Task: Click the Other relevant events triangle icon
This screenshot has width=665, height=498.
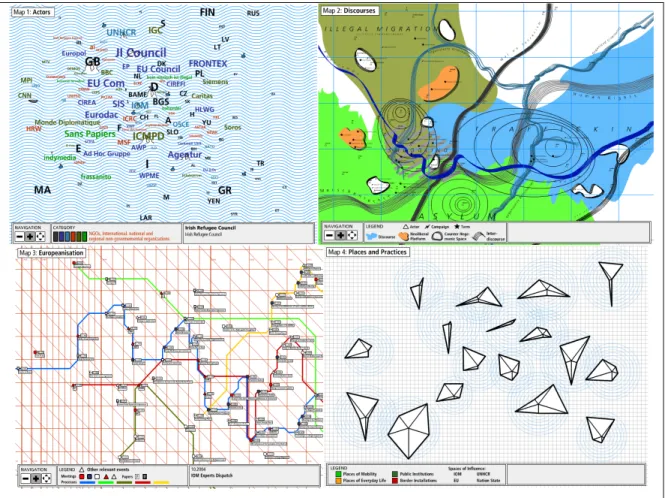Action: (x=81, y=470)
